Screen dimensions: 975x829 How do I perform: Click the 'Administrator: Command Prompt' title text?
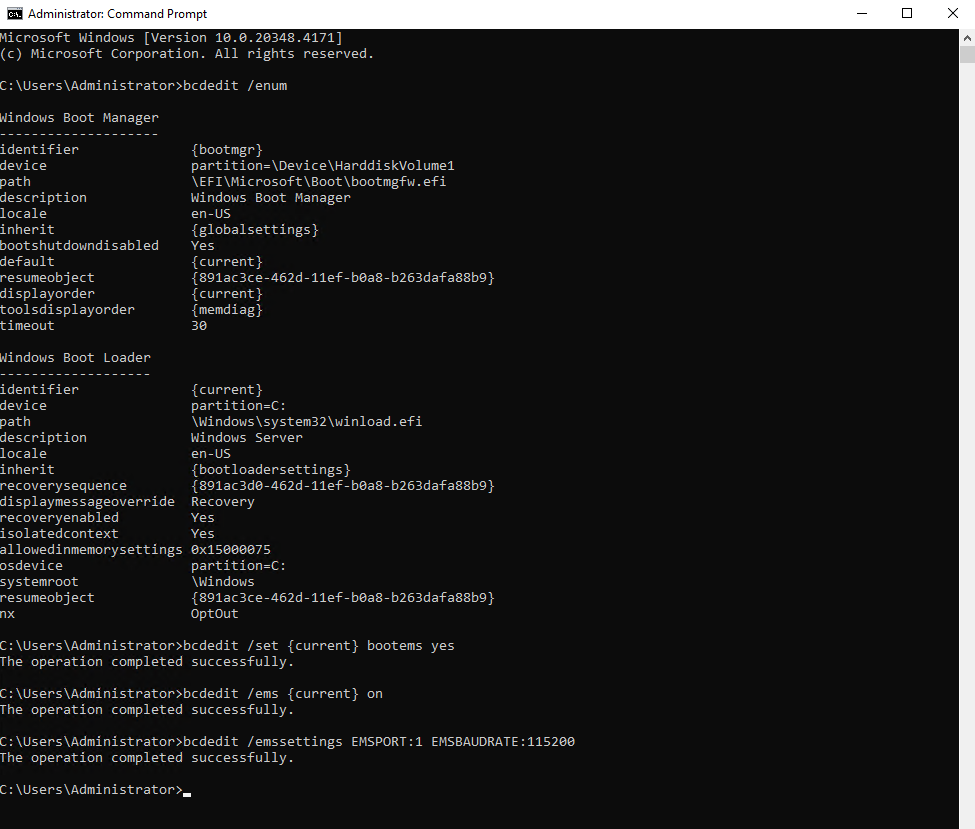pyautogui.click(x=118, y=14)
